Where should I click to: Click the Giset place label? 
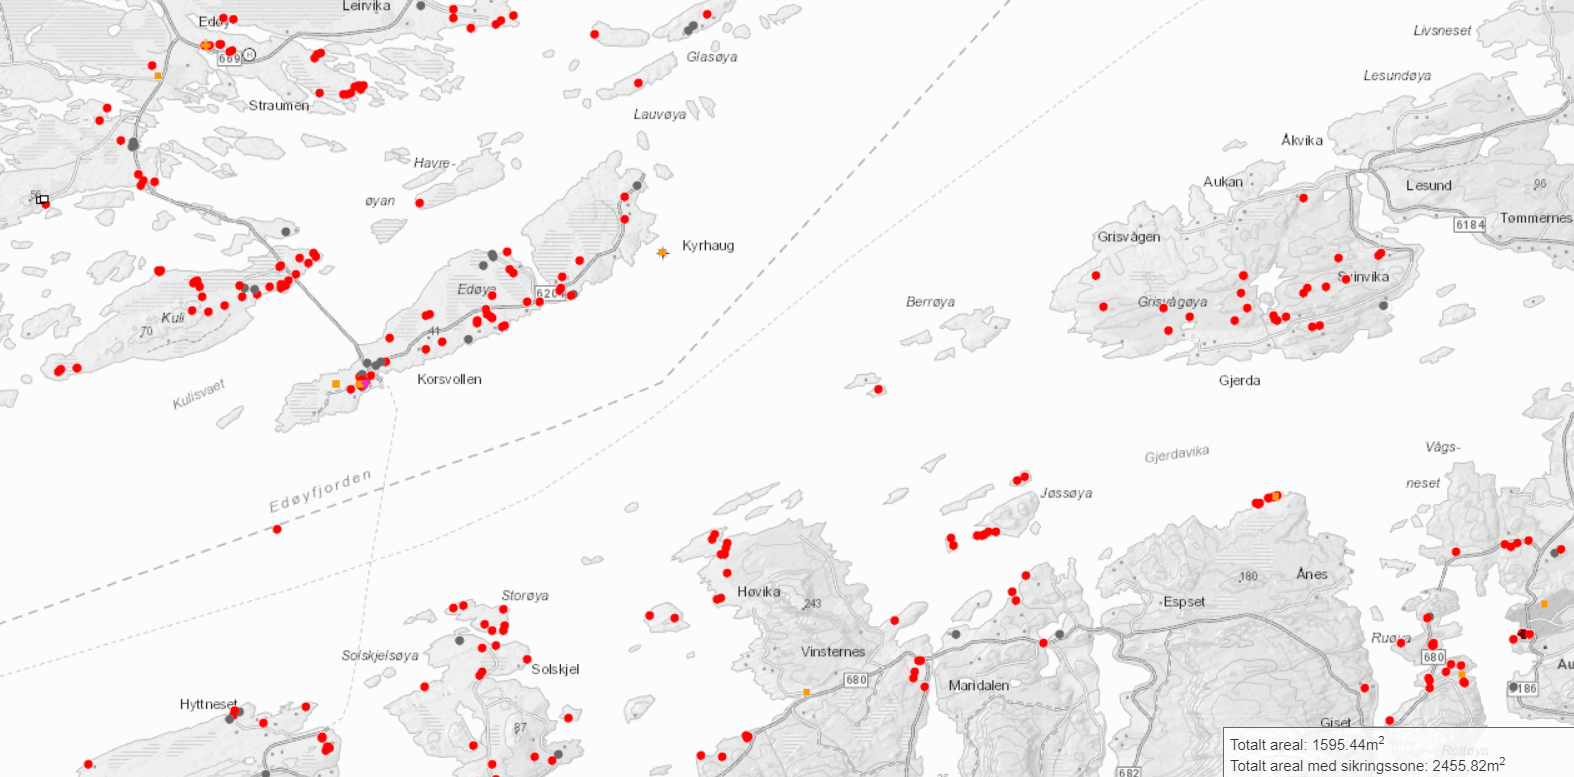[1336, 723]
